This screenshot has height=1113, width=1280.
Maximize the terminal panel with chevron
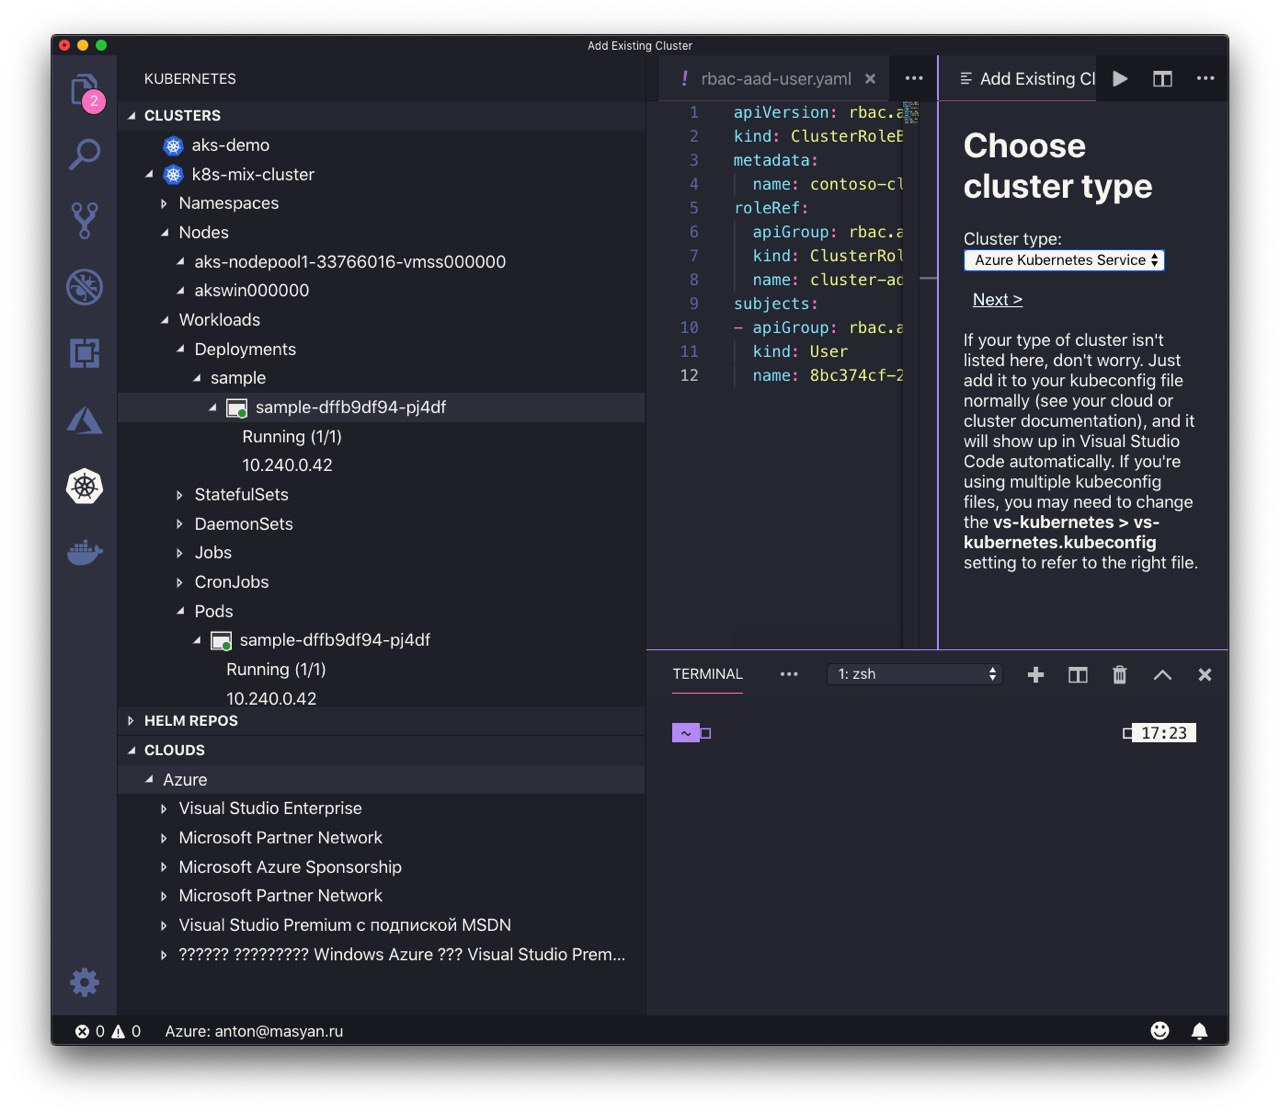pos(1162,675)
